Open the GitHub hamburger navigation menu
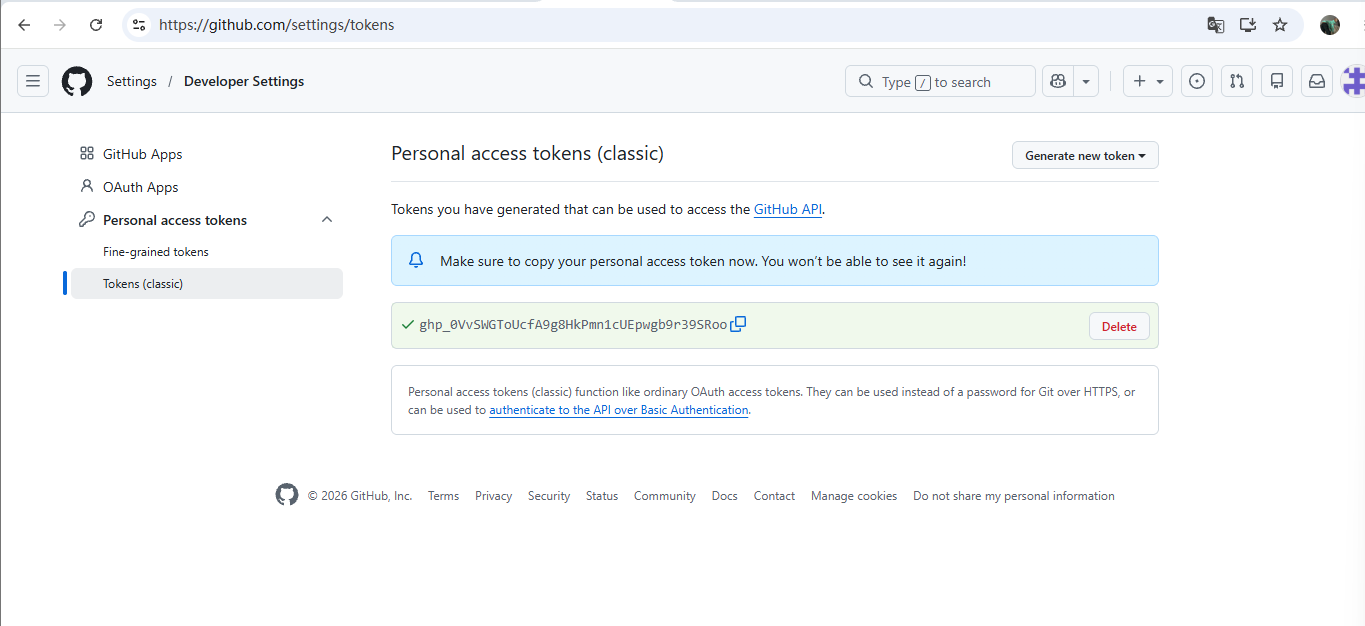1365x626 pixels. 33,81
